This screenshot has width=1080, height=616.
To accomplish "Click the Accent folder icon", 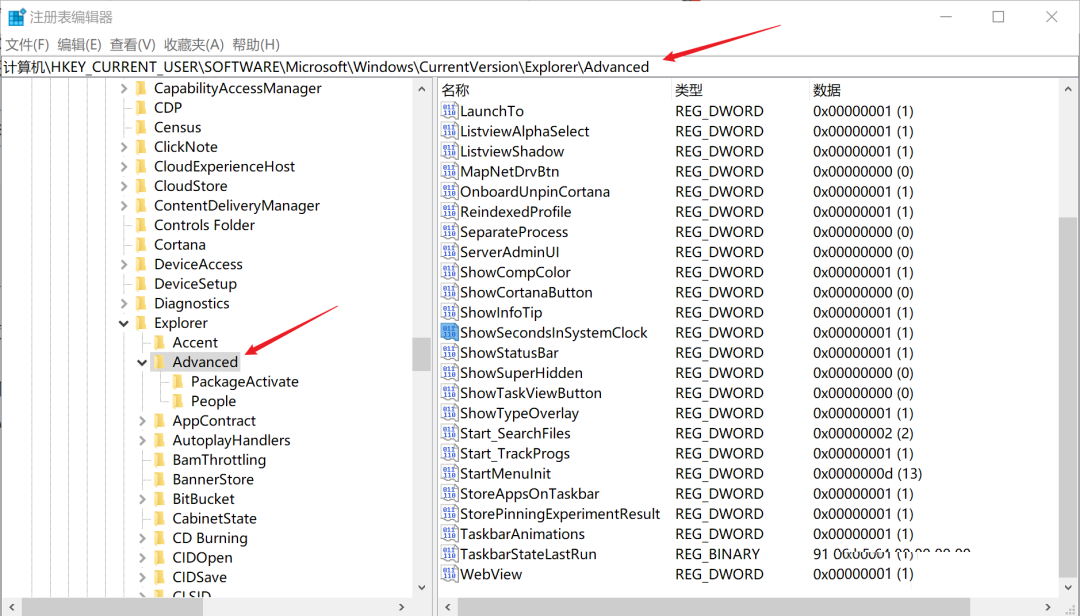I will point(160,342).
